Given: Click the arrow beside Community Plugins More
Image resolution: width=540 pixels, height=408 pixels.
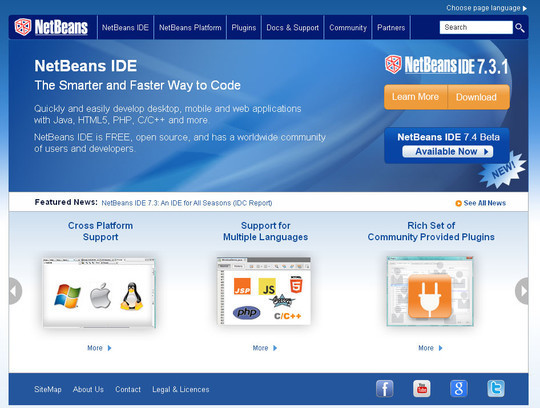Looking at the screenshot, I should (440, 348).
